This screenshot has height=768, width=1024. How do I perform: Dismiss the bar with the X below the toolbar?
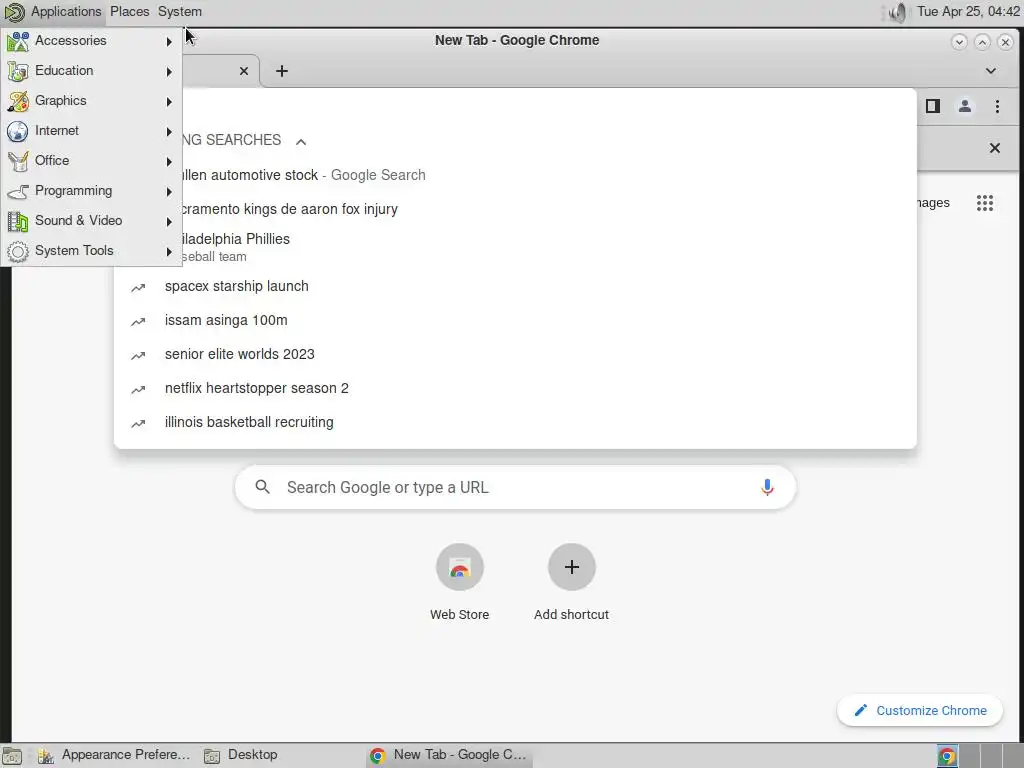point(995,148)
